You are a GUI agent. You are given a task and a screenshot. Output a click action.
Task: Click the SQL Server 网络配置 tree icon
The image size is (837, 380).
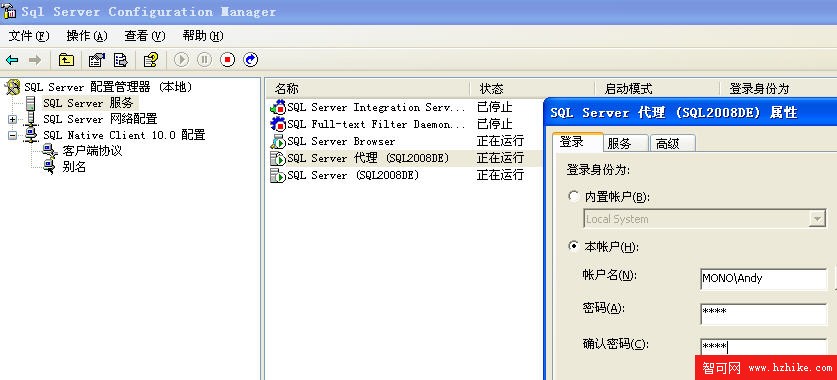31,119
